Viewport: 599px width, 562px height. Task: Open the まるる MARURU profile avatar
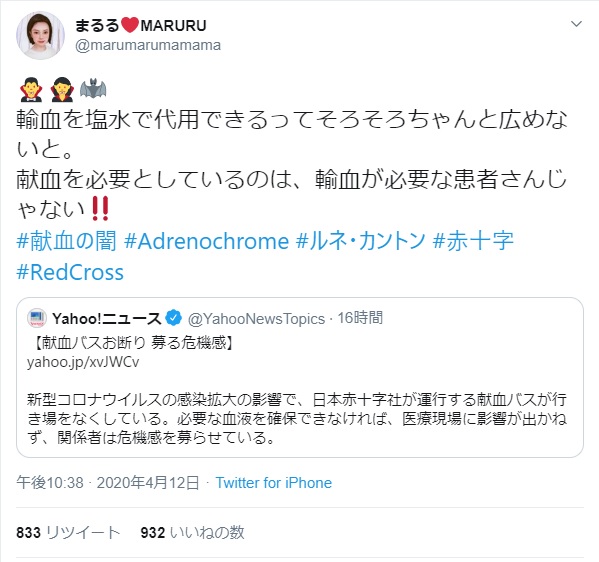[x=40, y=35]
